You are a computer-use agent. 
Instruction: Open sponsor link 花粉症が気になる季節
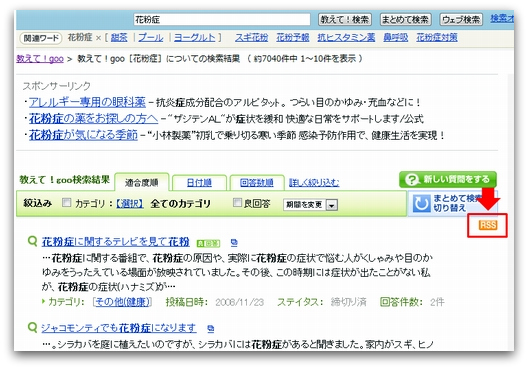coord(83,135)
